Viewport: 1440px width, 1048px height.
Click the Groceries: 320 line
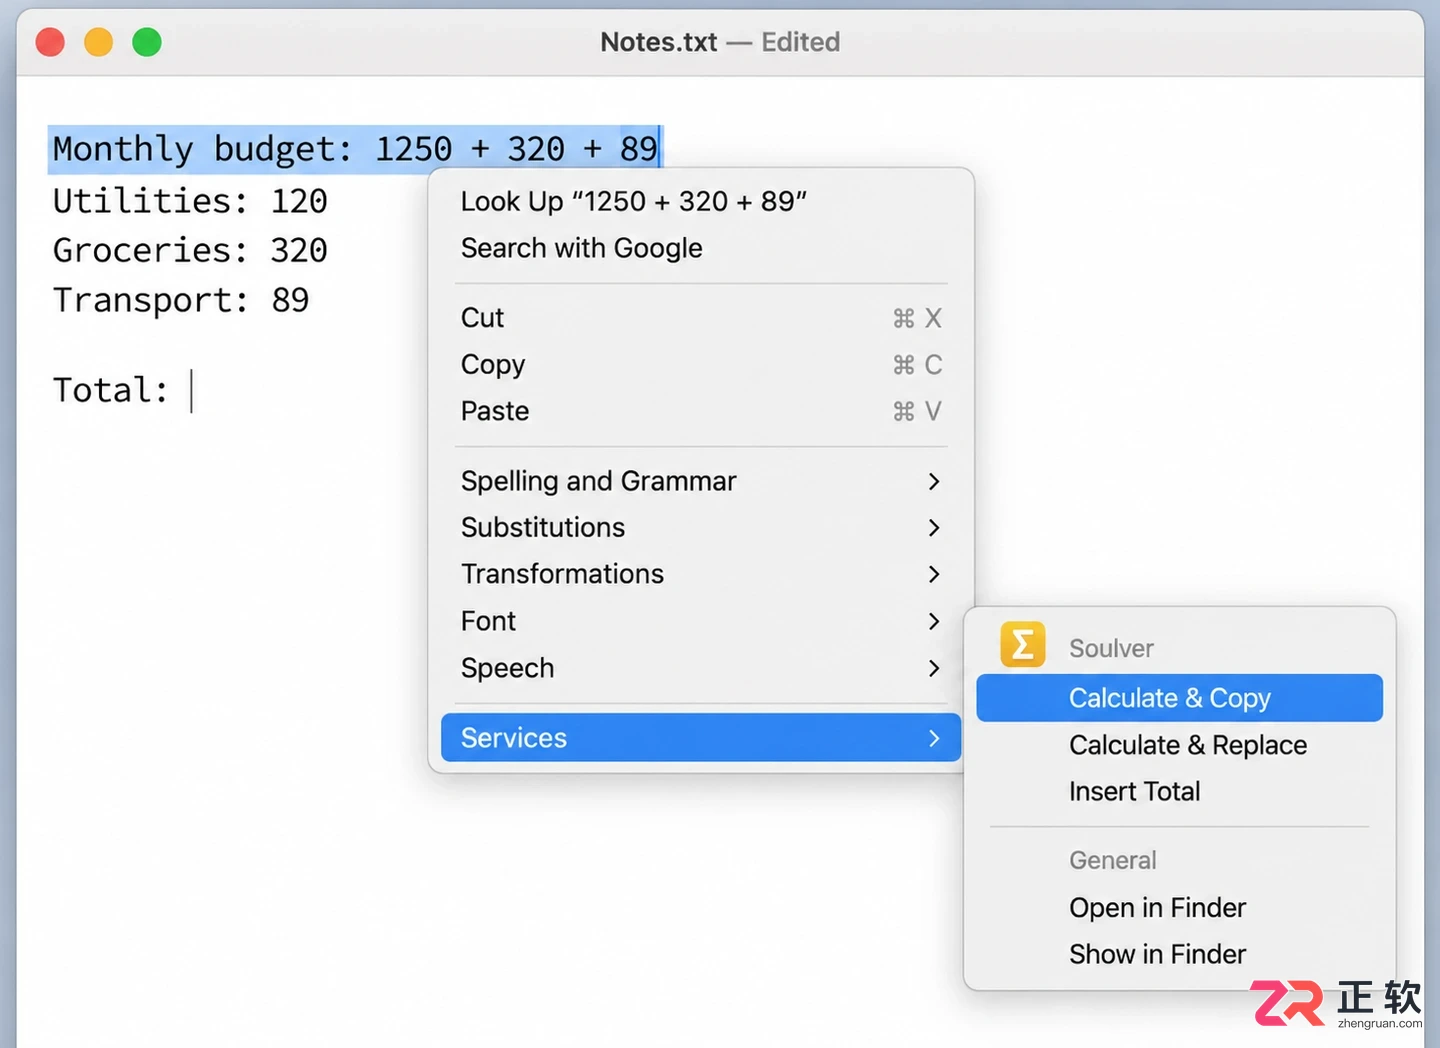pos(190,250)
